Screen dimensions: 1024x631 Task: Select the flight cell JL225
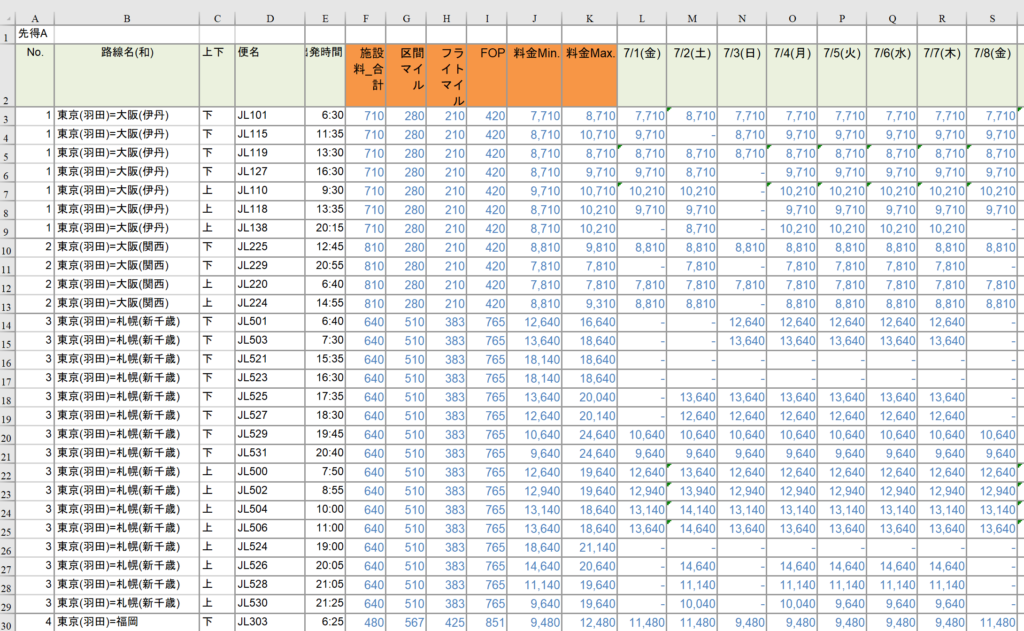tap(270, 248)
